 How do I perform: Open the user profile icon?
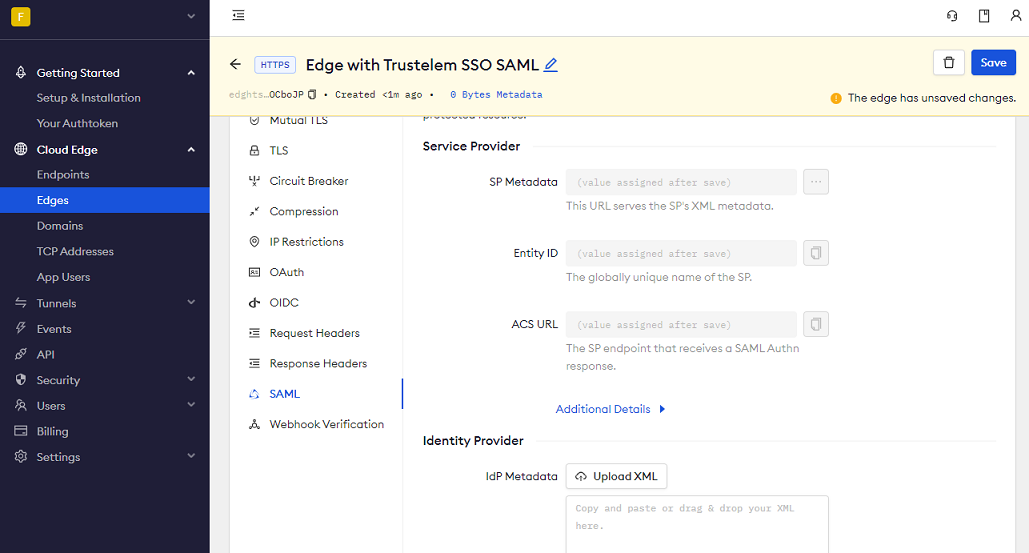(1015, 16)
